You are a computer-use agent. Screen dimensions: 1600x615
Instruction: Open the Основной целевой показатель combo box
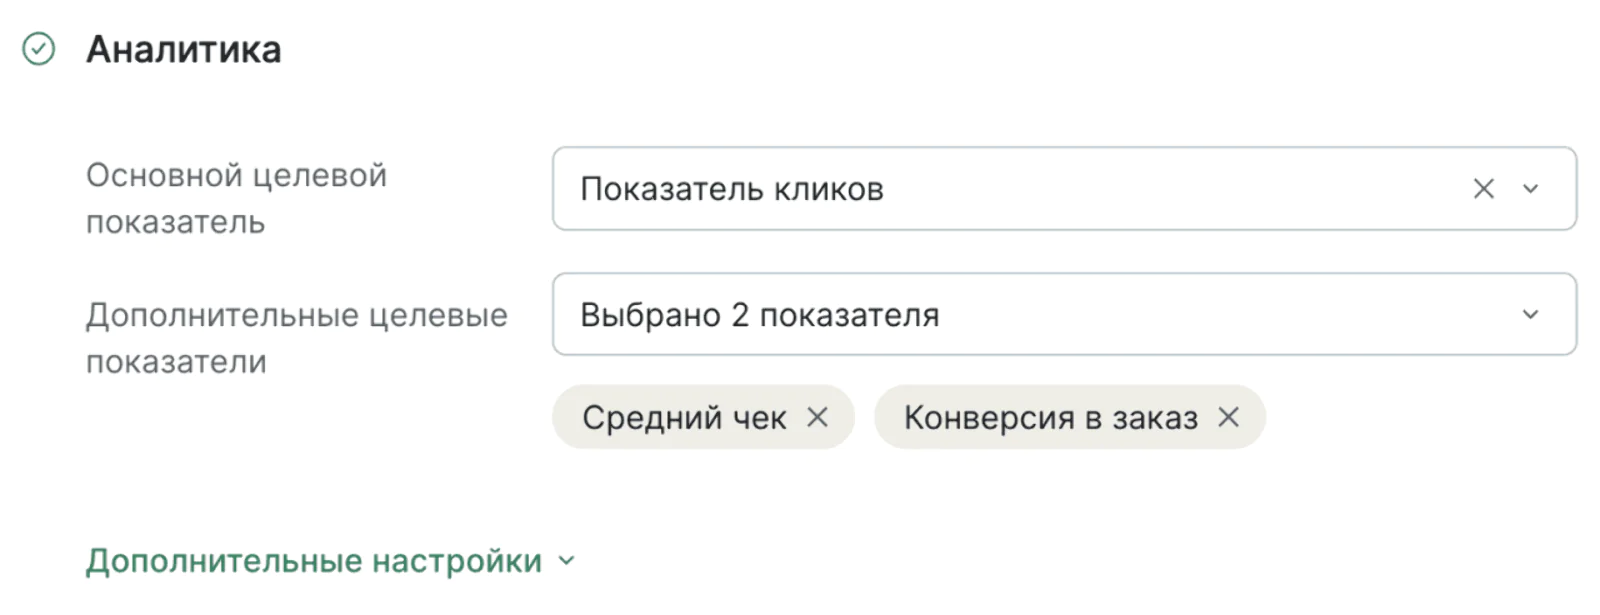(x=1065, y=189)
